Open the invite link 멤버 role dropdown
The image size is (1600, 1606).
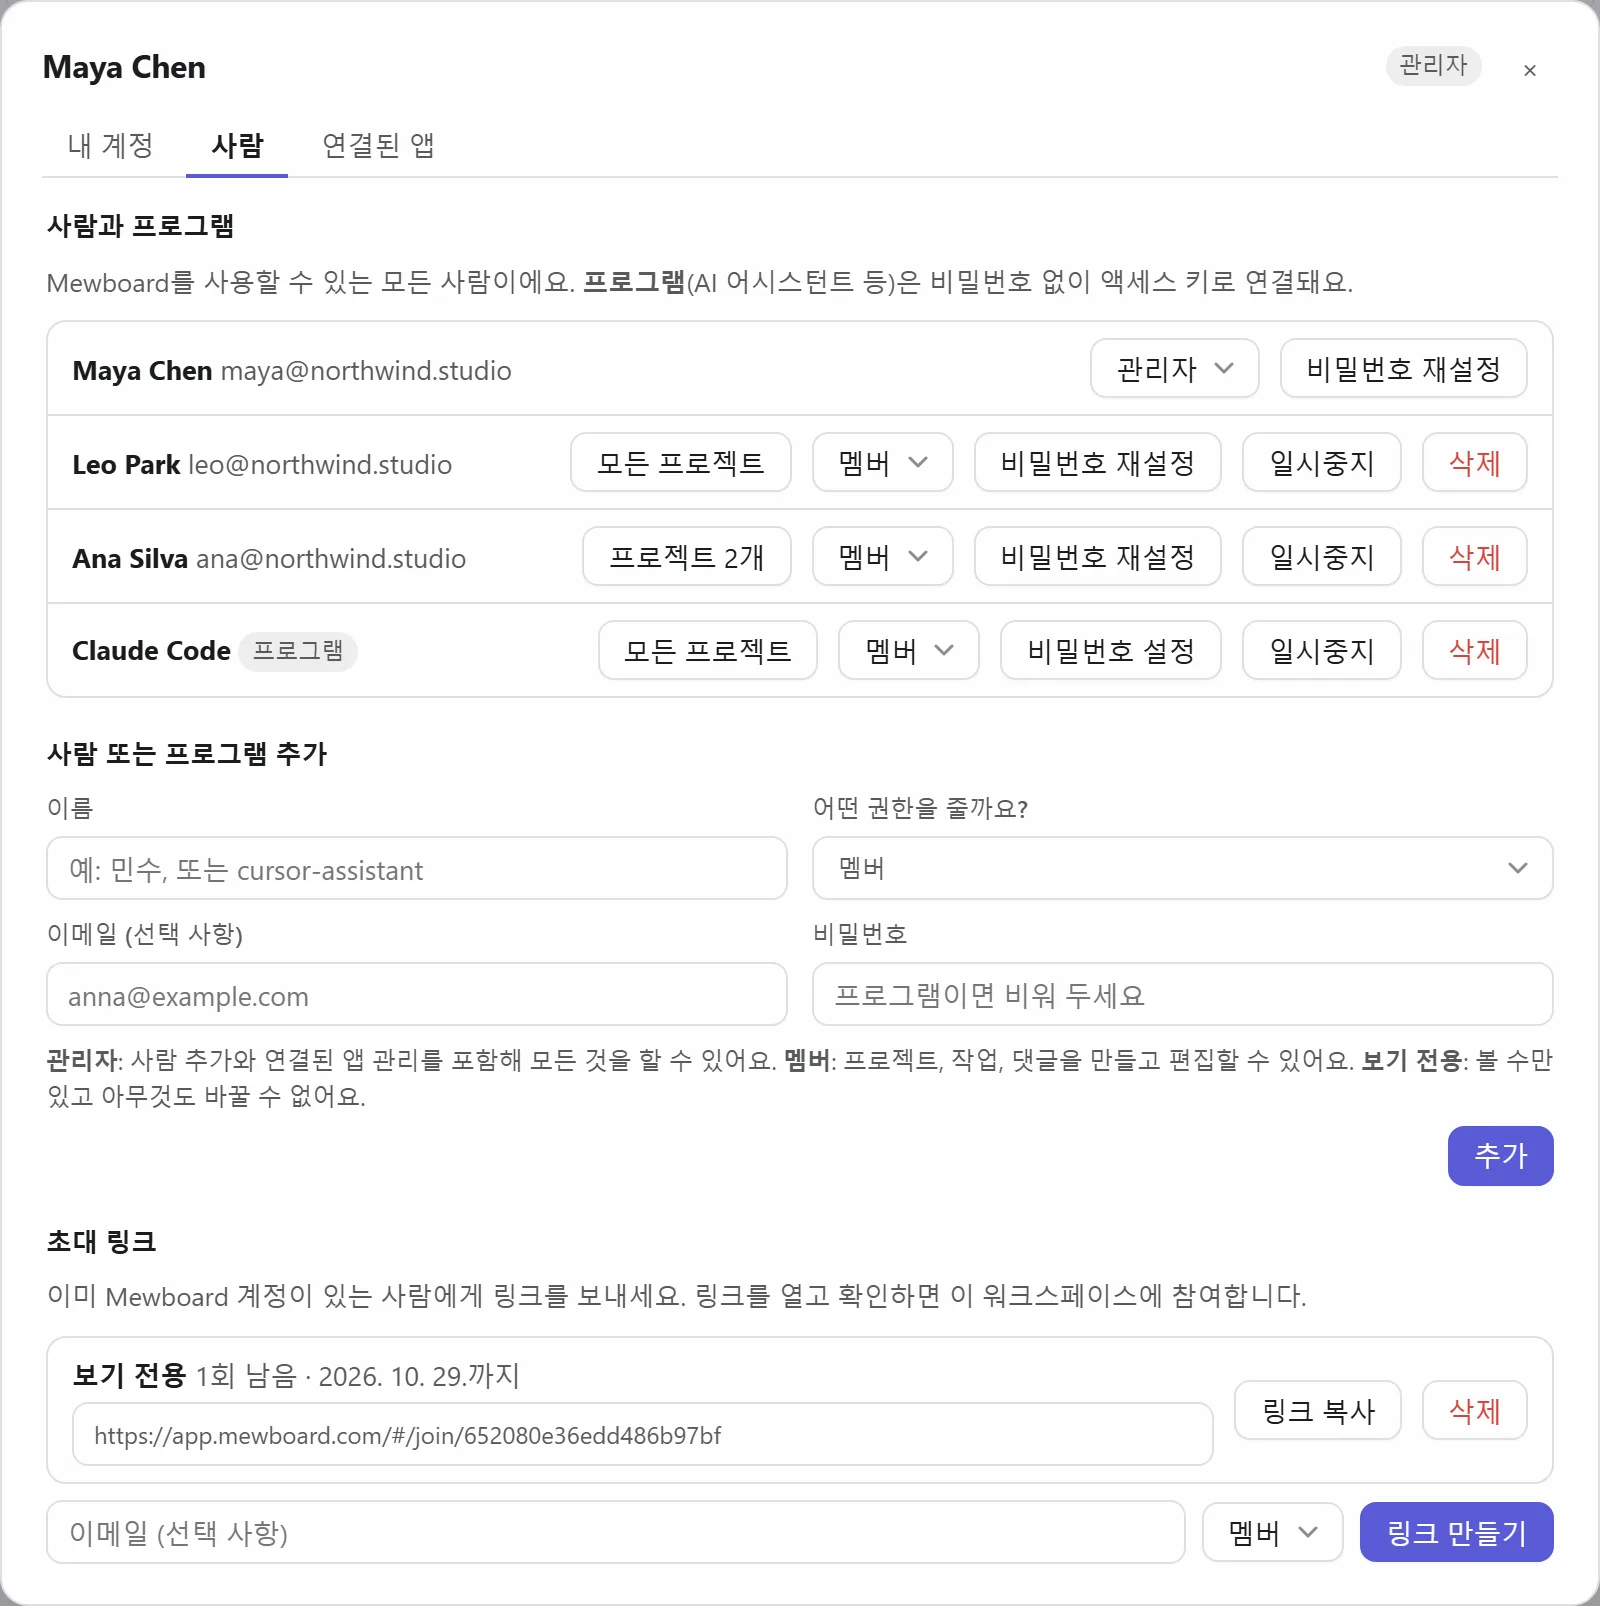[x=1272, y=1533]
